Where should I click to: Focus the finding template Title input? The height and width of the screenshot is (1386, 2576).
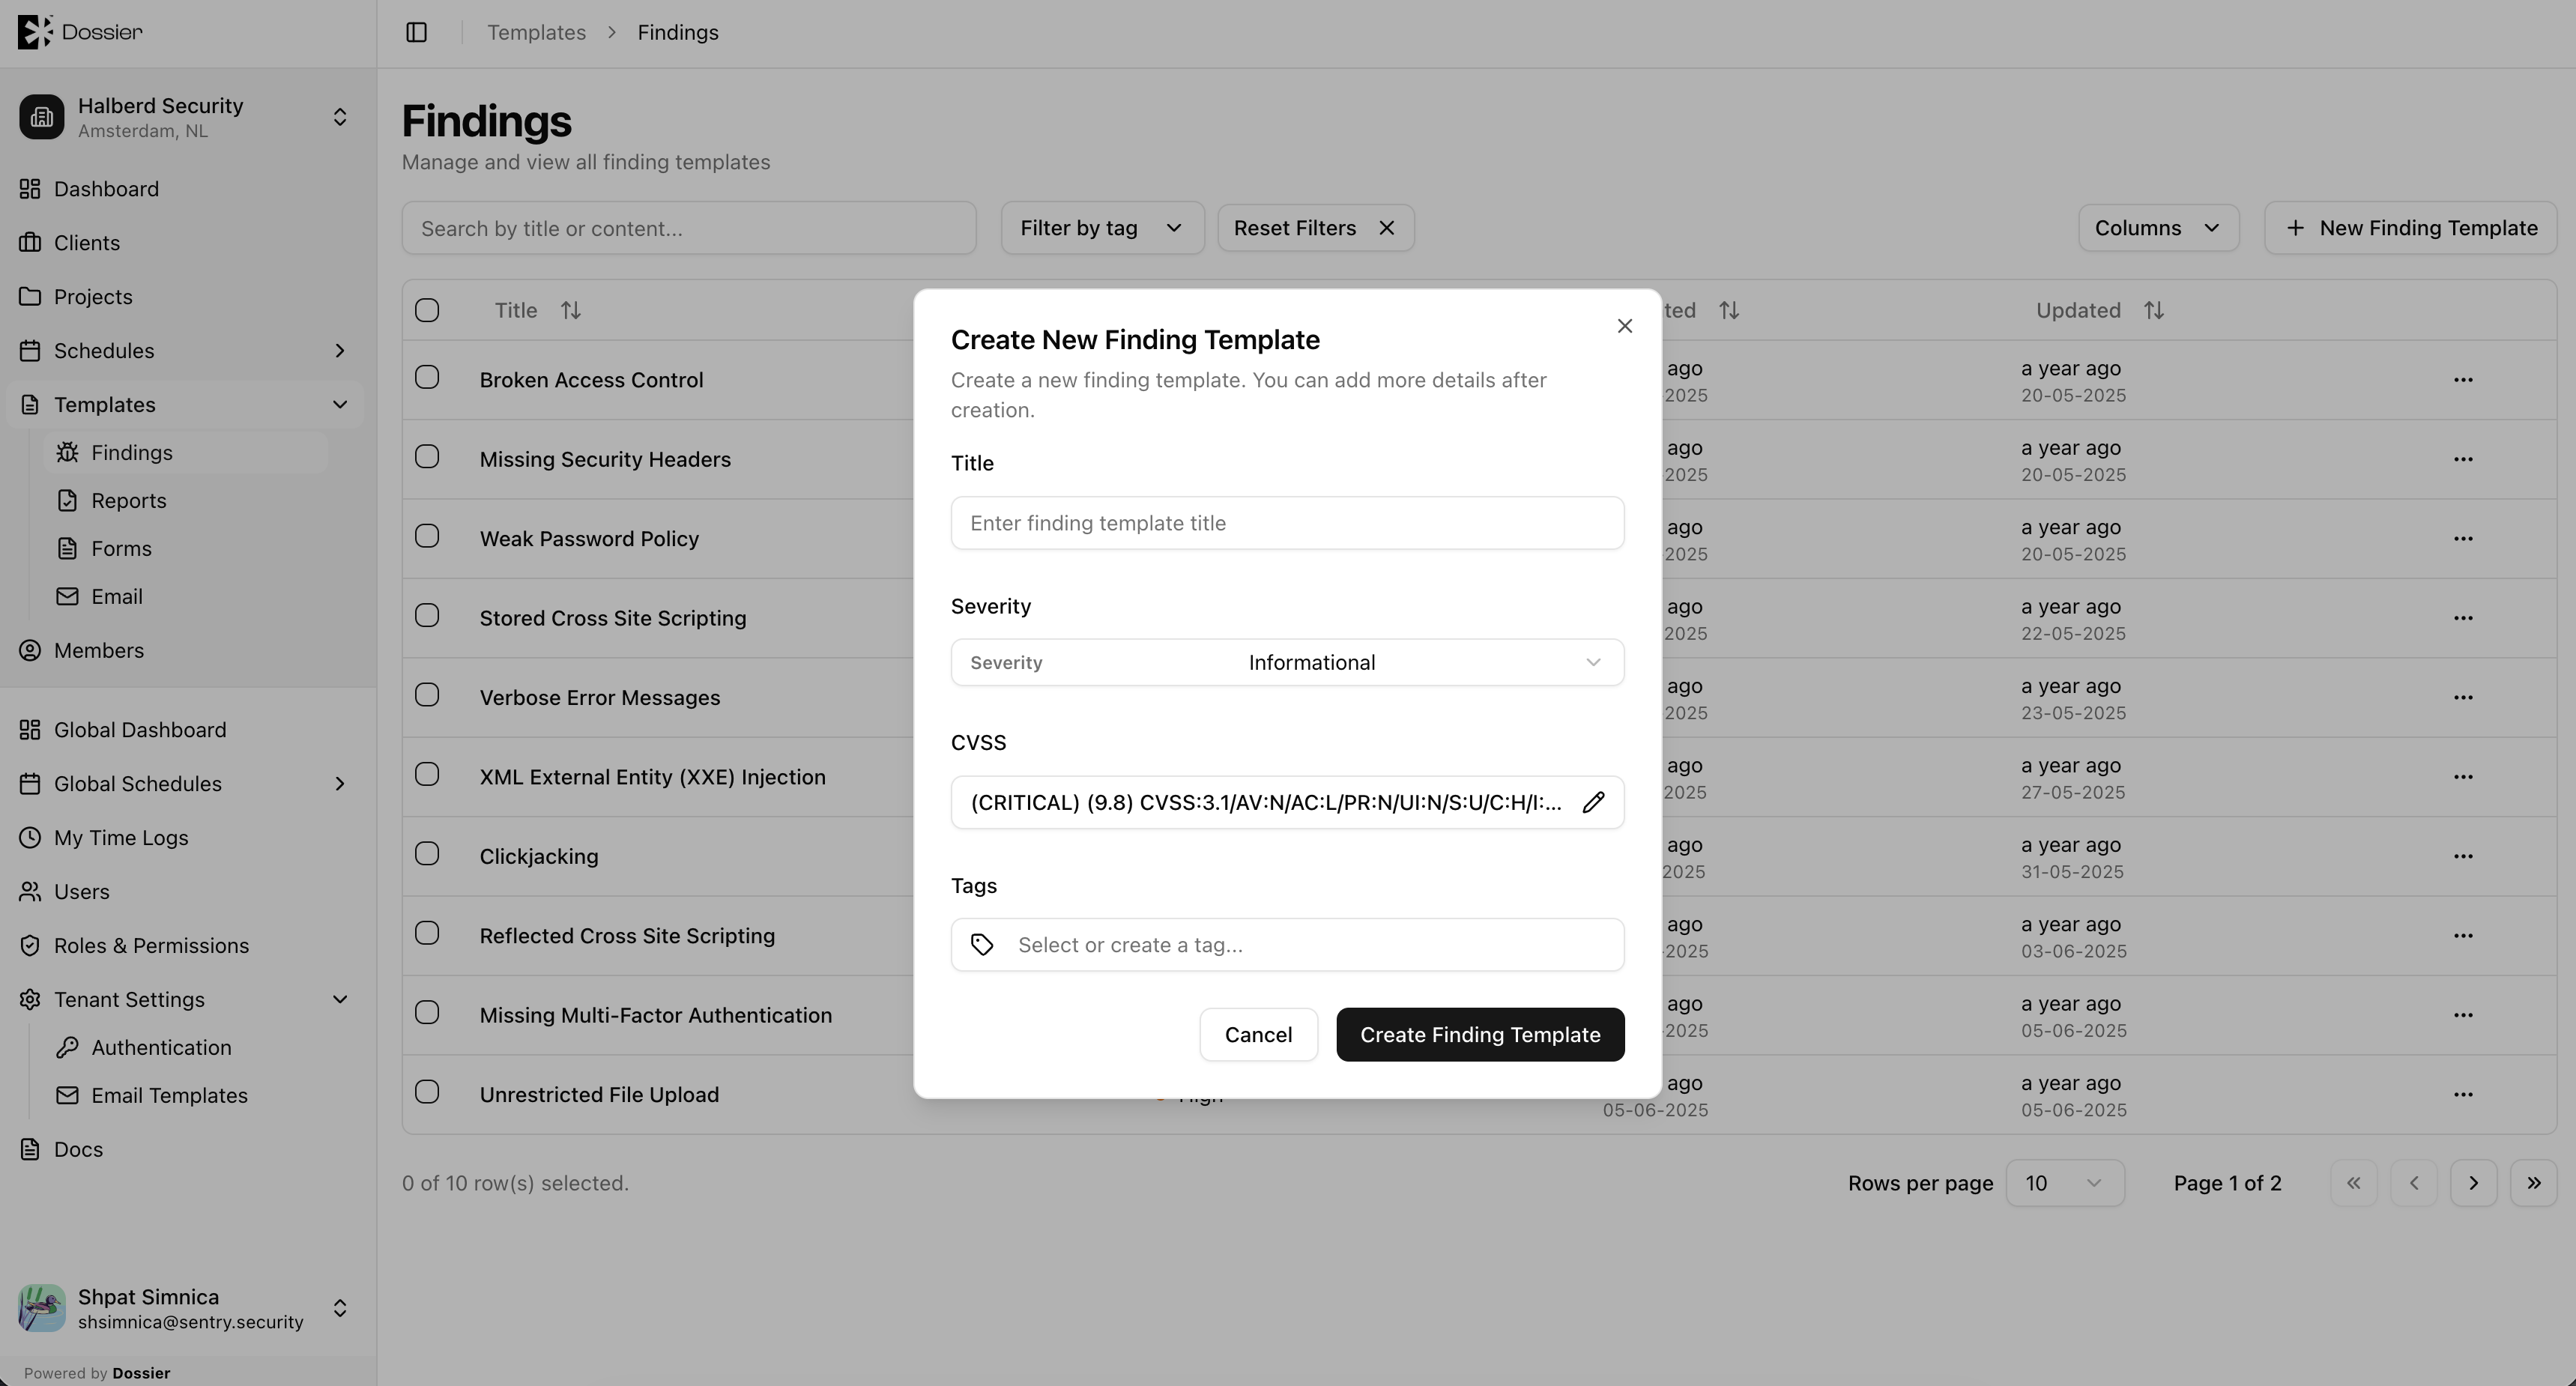tap(1287, 523)
